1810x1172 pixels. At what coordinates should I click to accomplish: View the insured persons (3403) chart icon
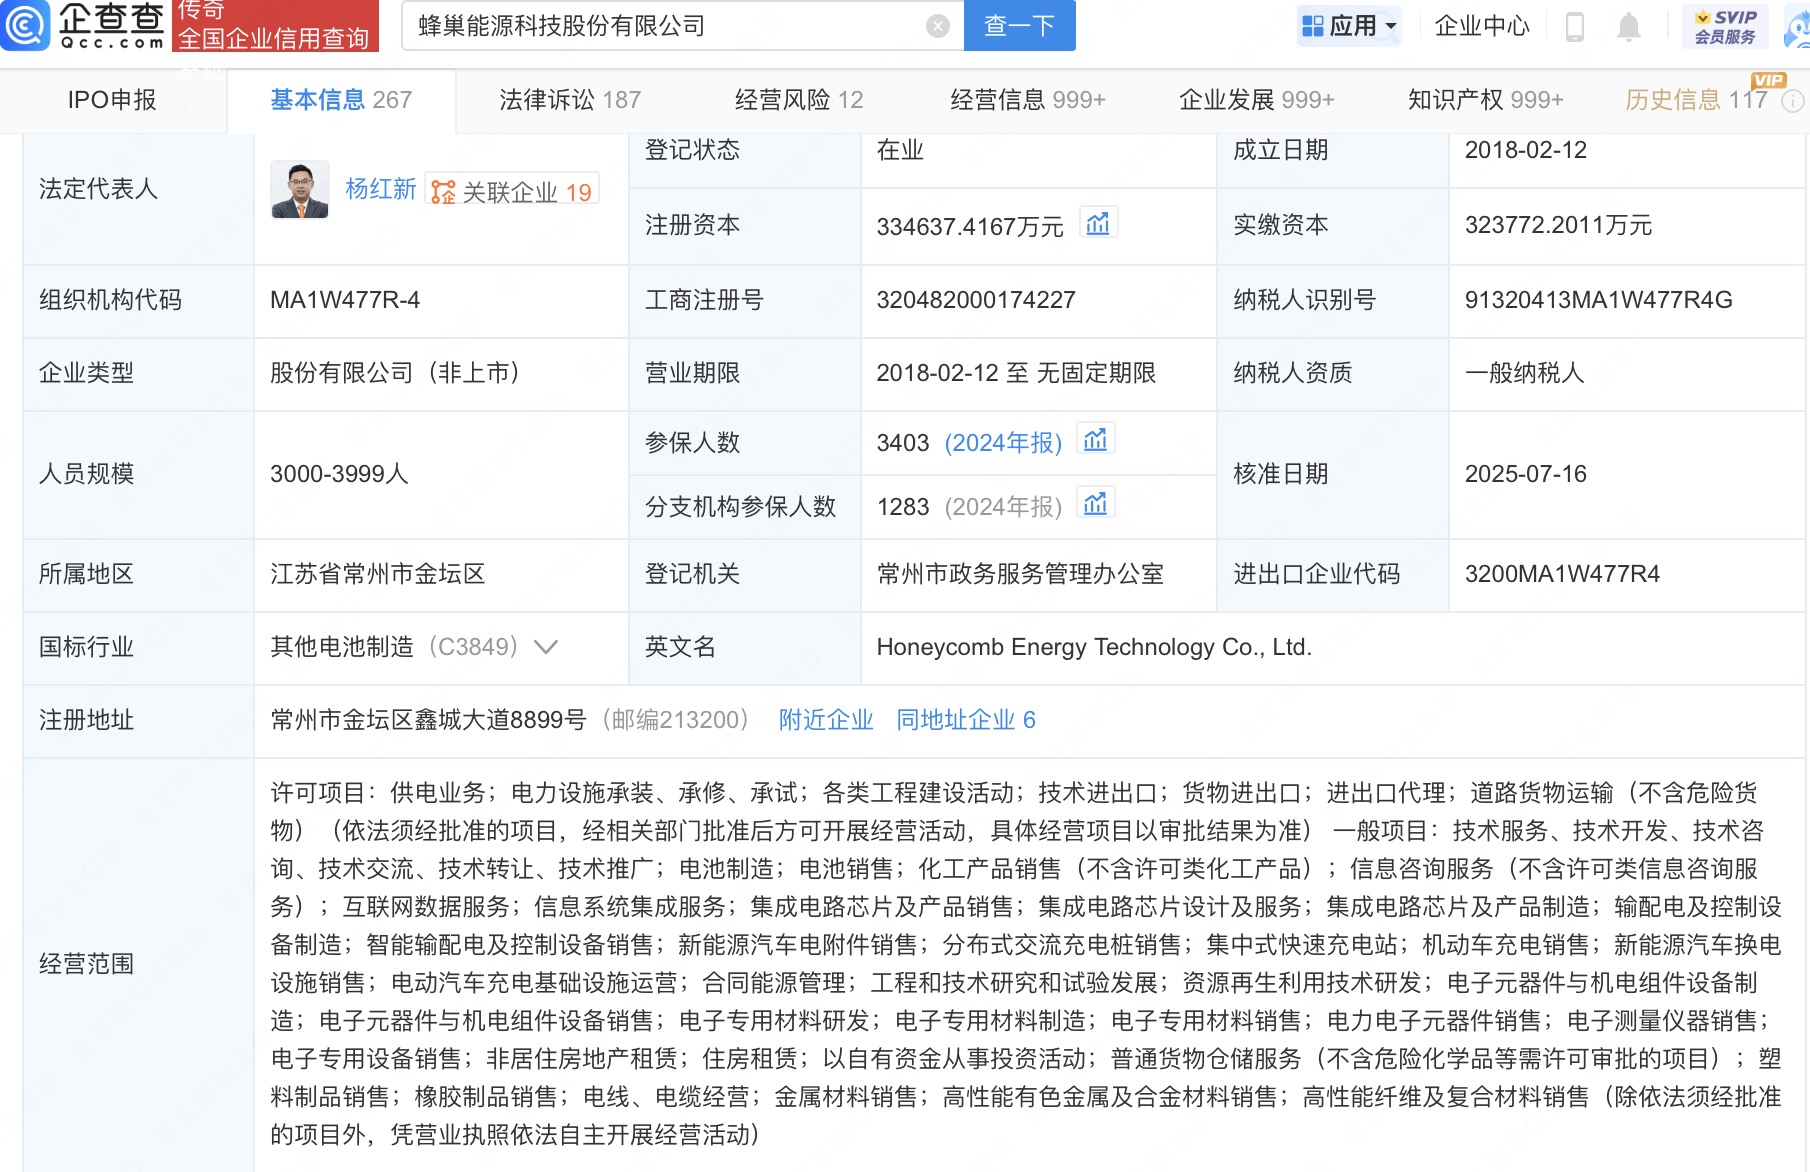[1096, 439]
